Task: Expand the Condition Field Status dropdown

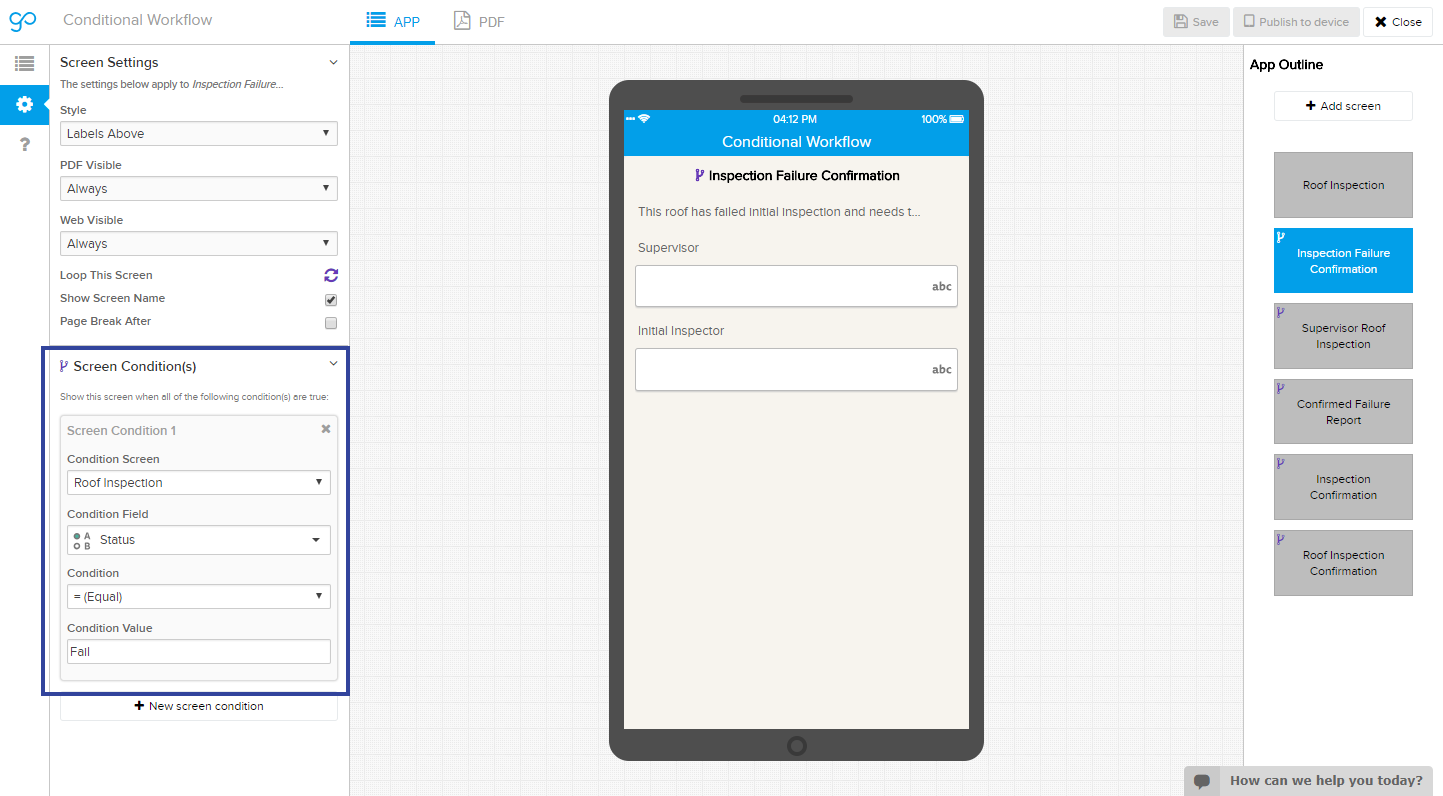Action: coord(198,540)
